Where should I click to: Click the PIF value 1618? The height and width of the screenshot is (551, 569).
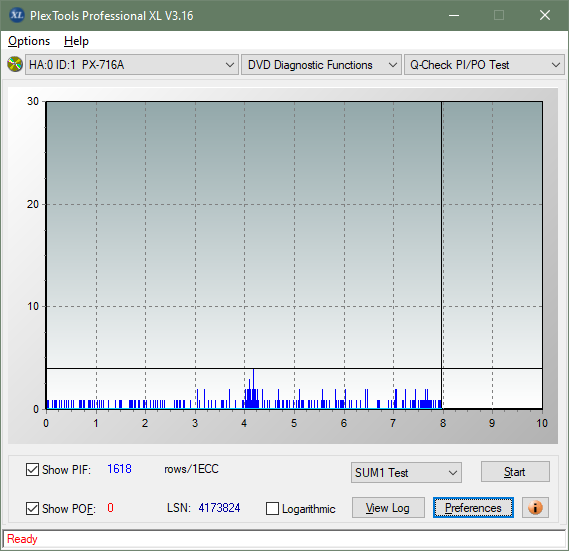(x=119, y=469)
